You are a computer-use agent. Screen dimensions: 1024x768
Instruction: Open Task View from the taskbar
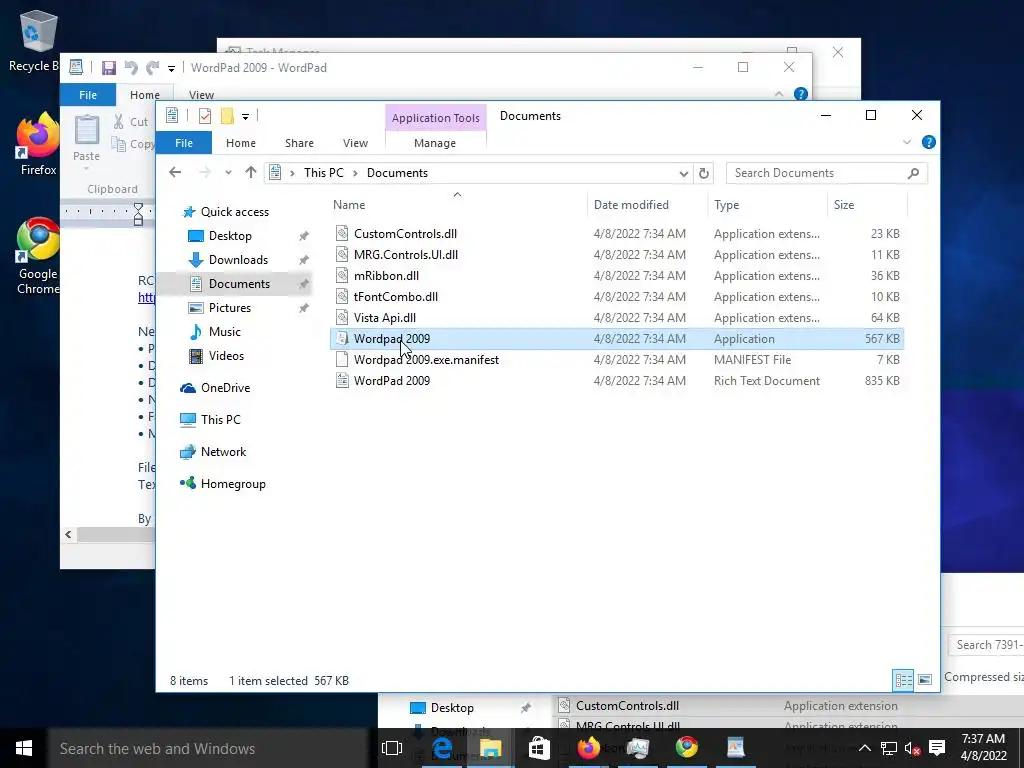pyautogui.click(x=392, y=748)
